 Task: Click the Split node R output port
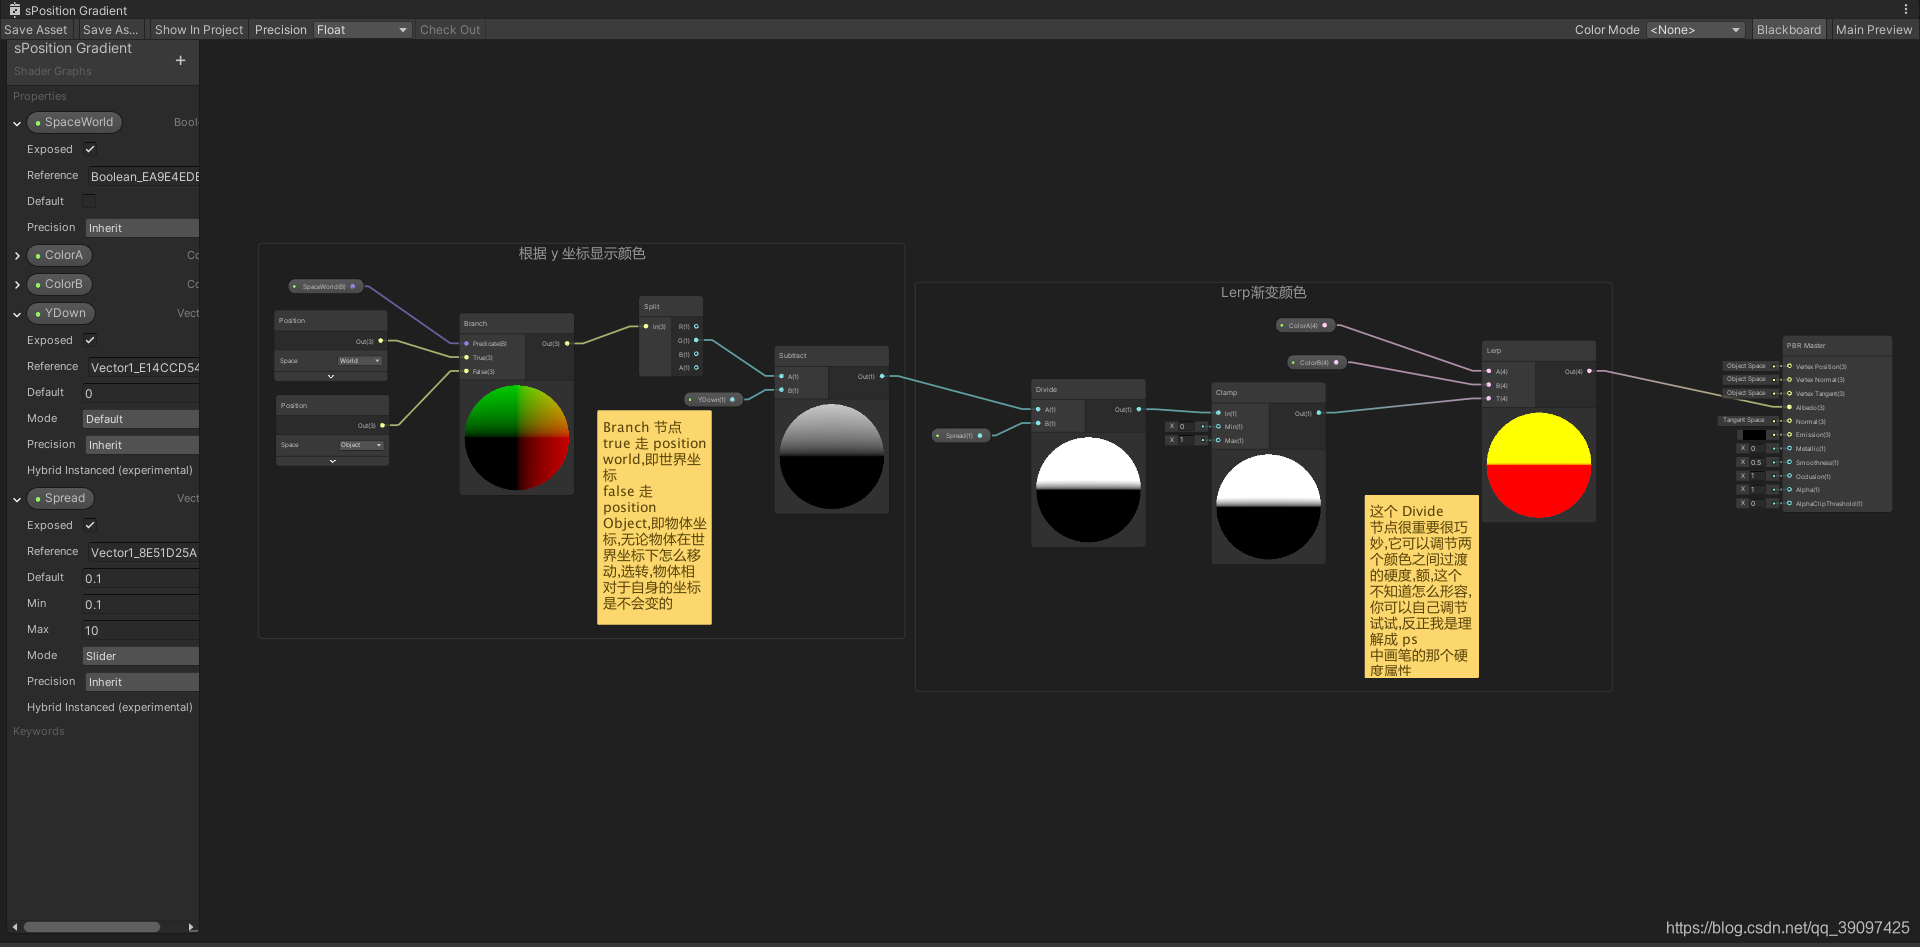click(x=696, y=326)
